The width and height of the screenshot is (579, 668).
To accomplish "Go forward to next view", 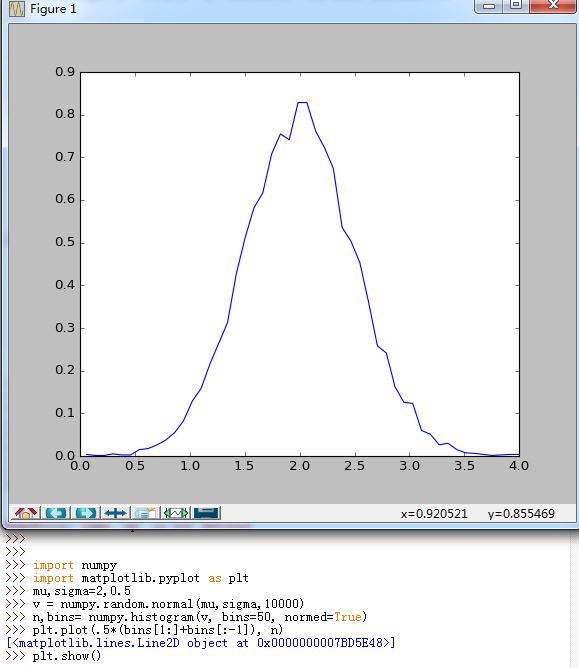I will click(x=85, y=513).
